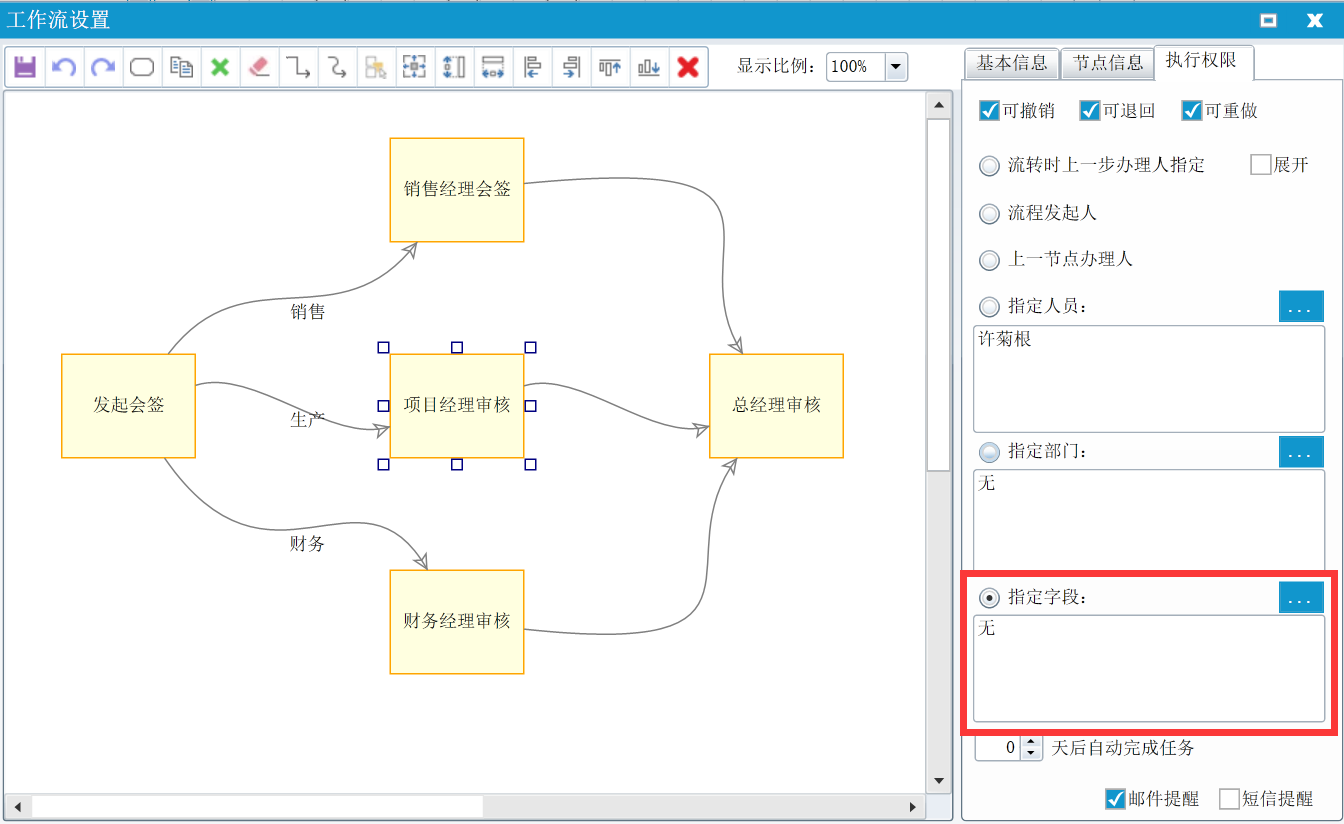
Task: Select the eraser tool
Action: [x=259, y=67]
